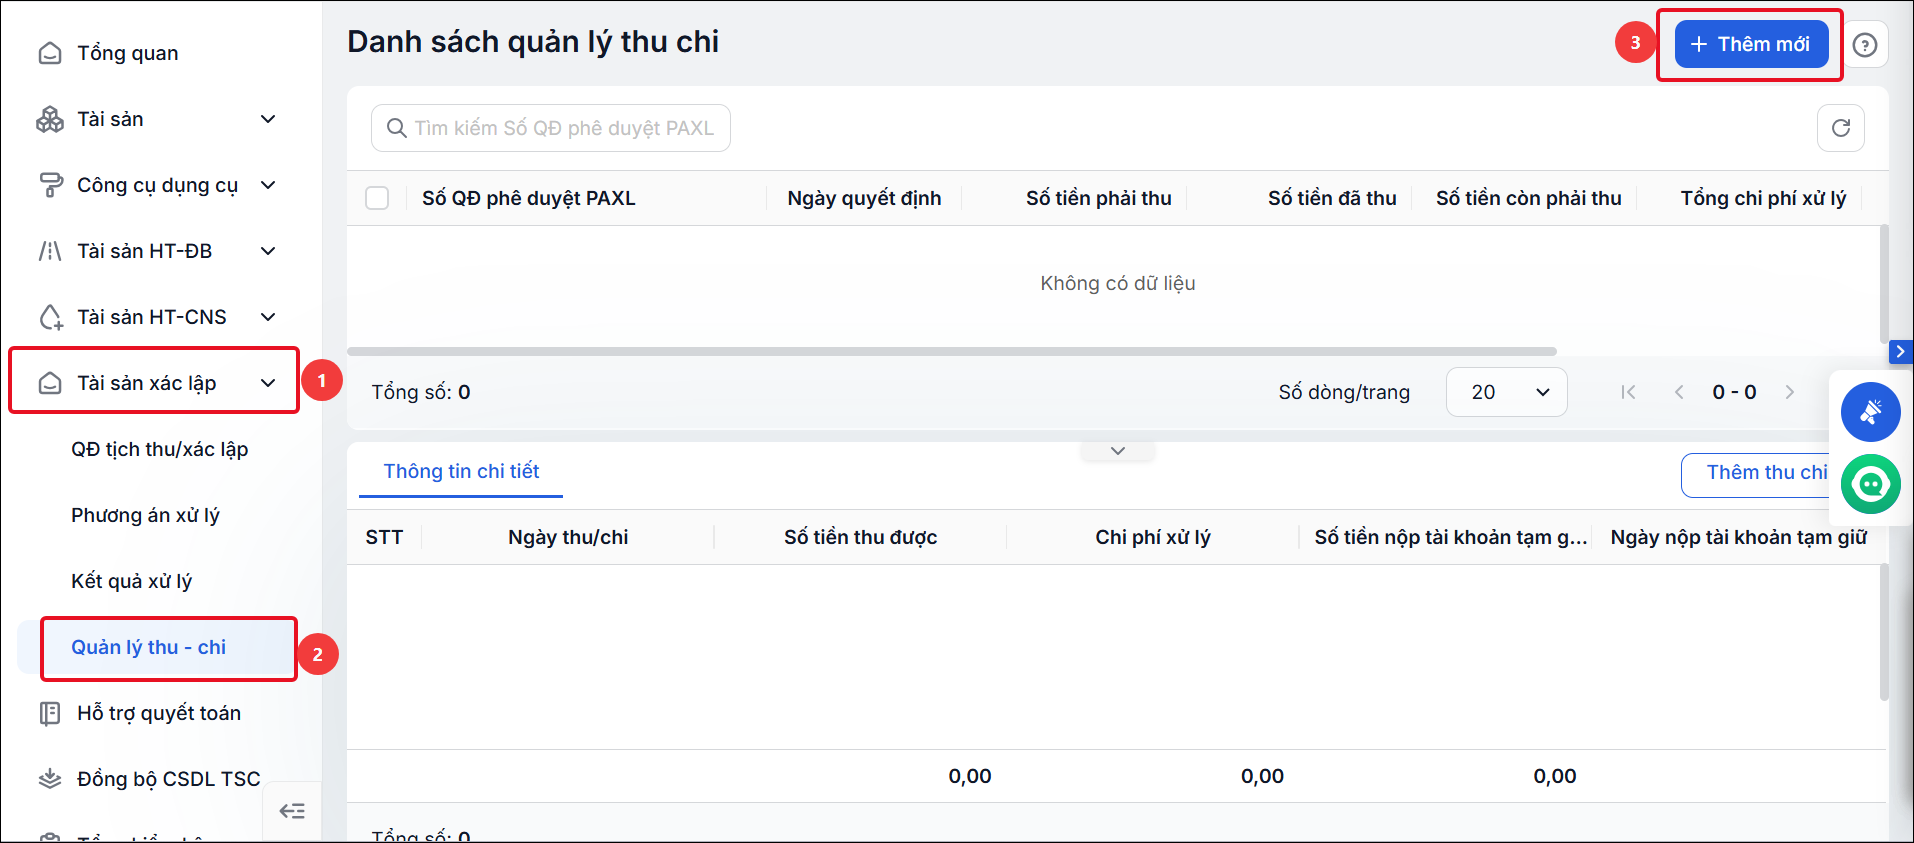Click the Thêm mới button
The image size is (1914, 843).
click(1752, 44)
